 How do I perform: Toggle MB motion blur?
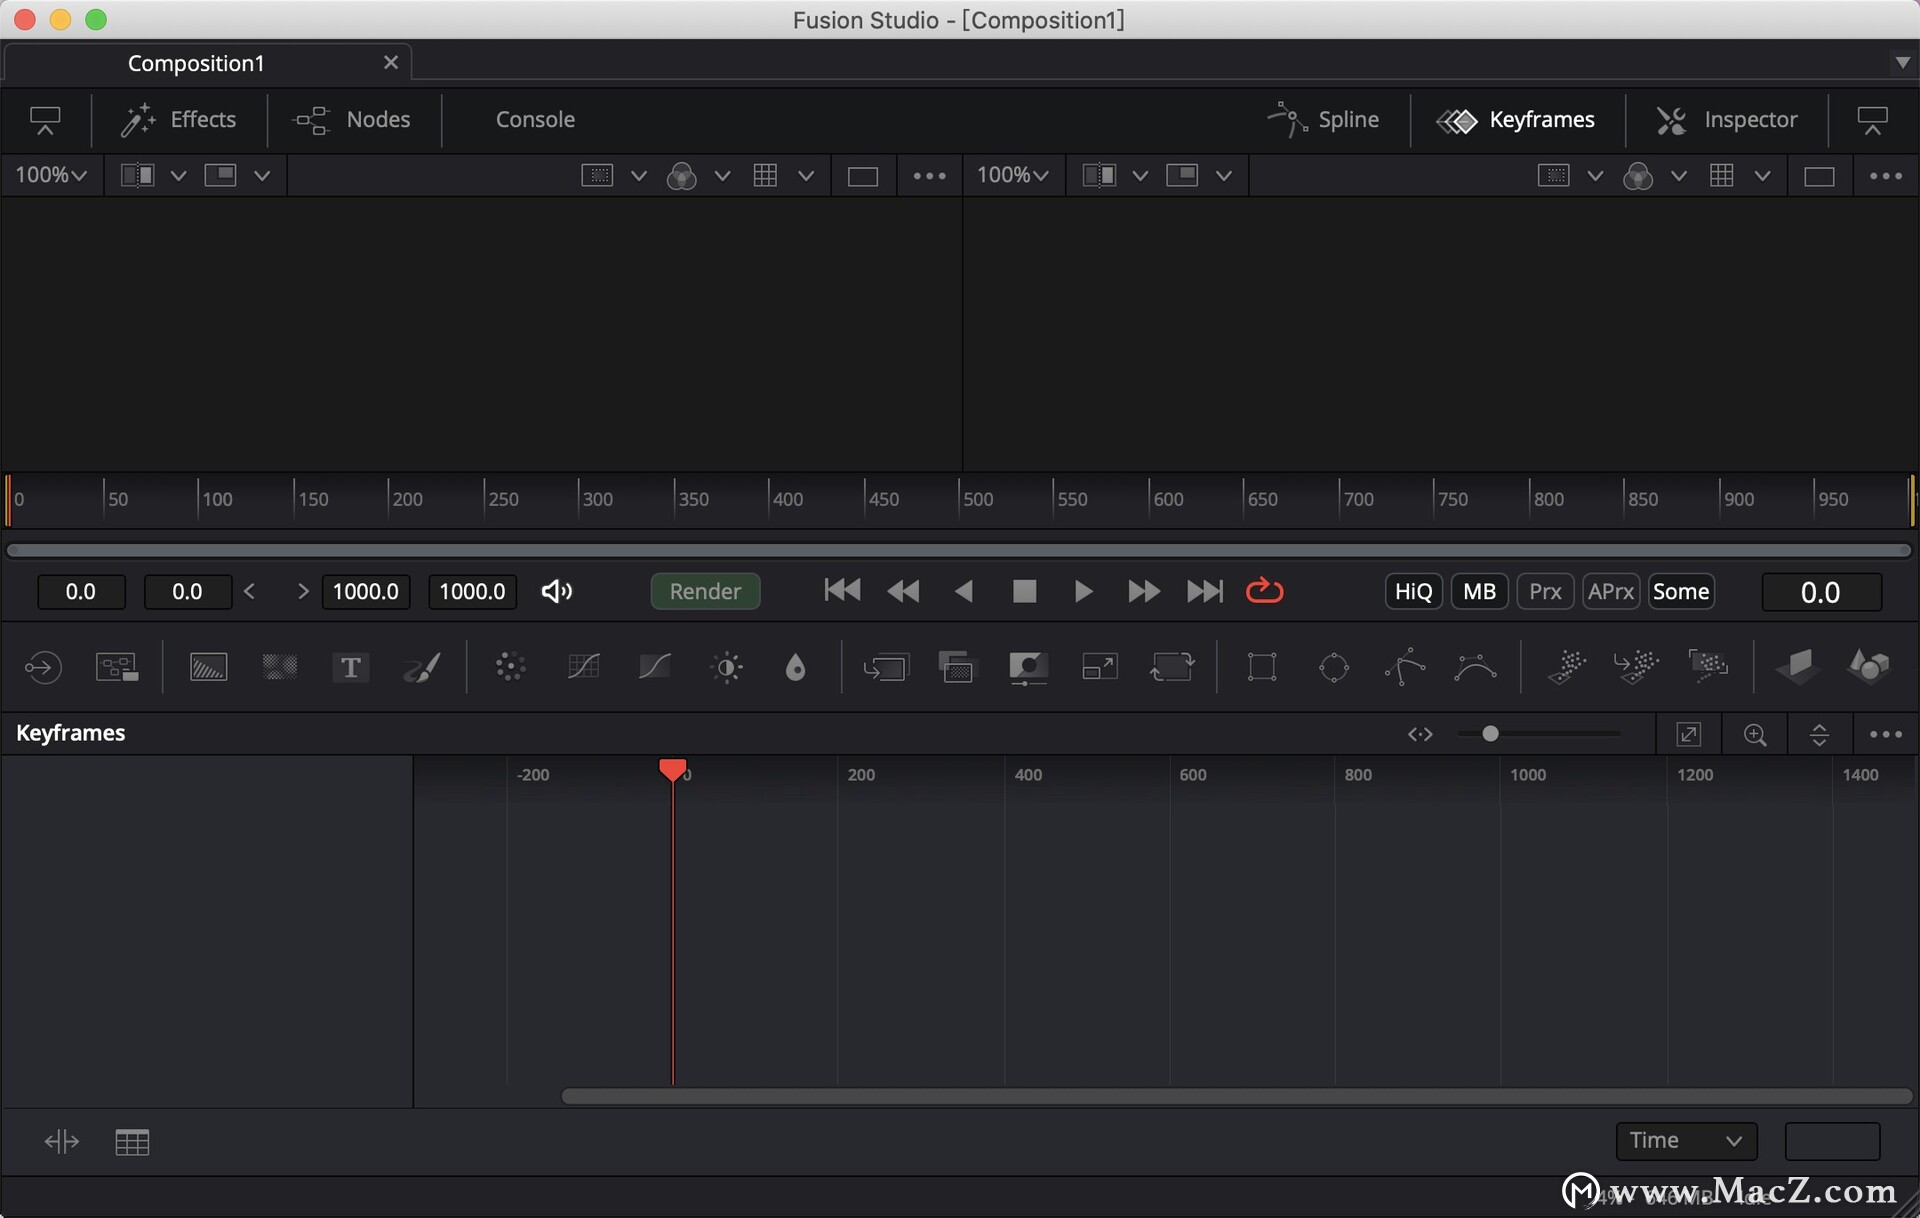point(1479,591)
